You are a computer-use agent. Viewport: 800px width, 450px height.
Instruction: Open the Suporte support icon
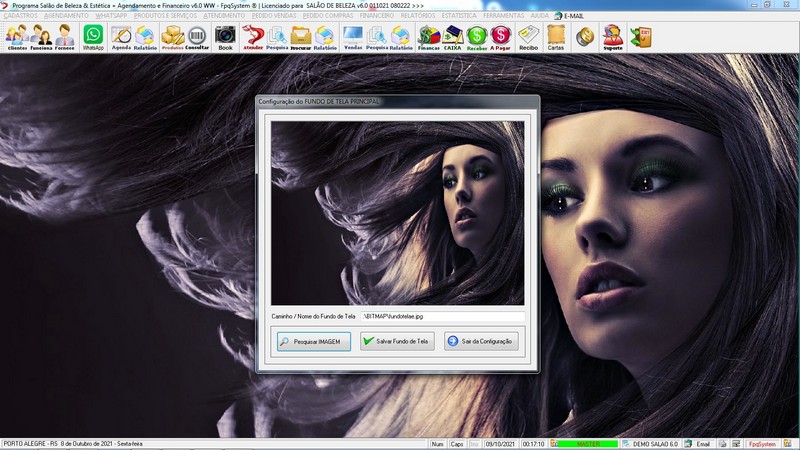point(613,37)
